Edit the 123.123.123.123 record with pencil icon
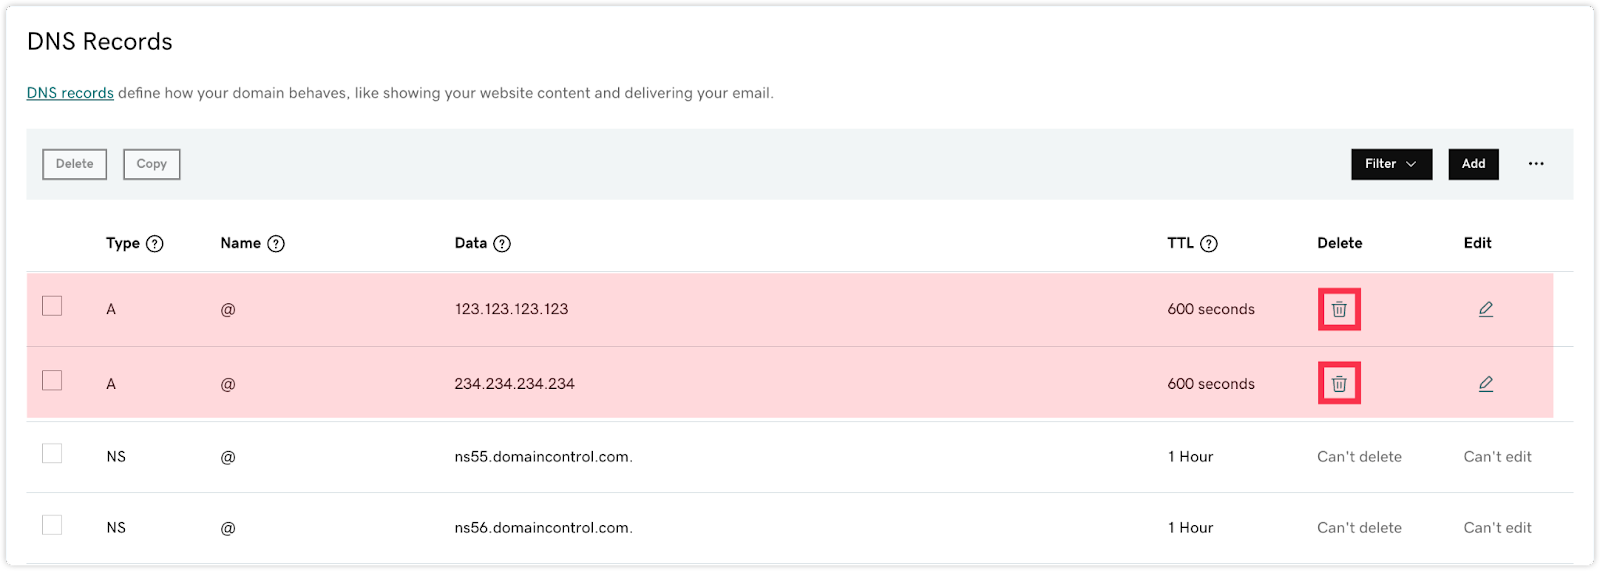The height and width of the screenshot is (571, 1600). tap(1486, 310)
